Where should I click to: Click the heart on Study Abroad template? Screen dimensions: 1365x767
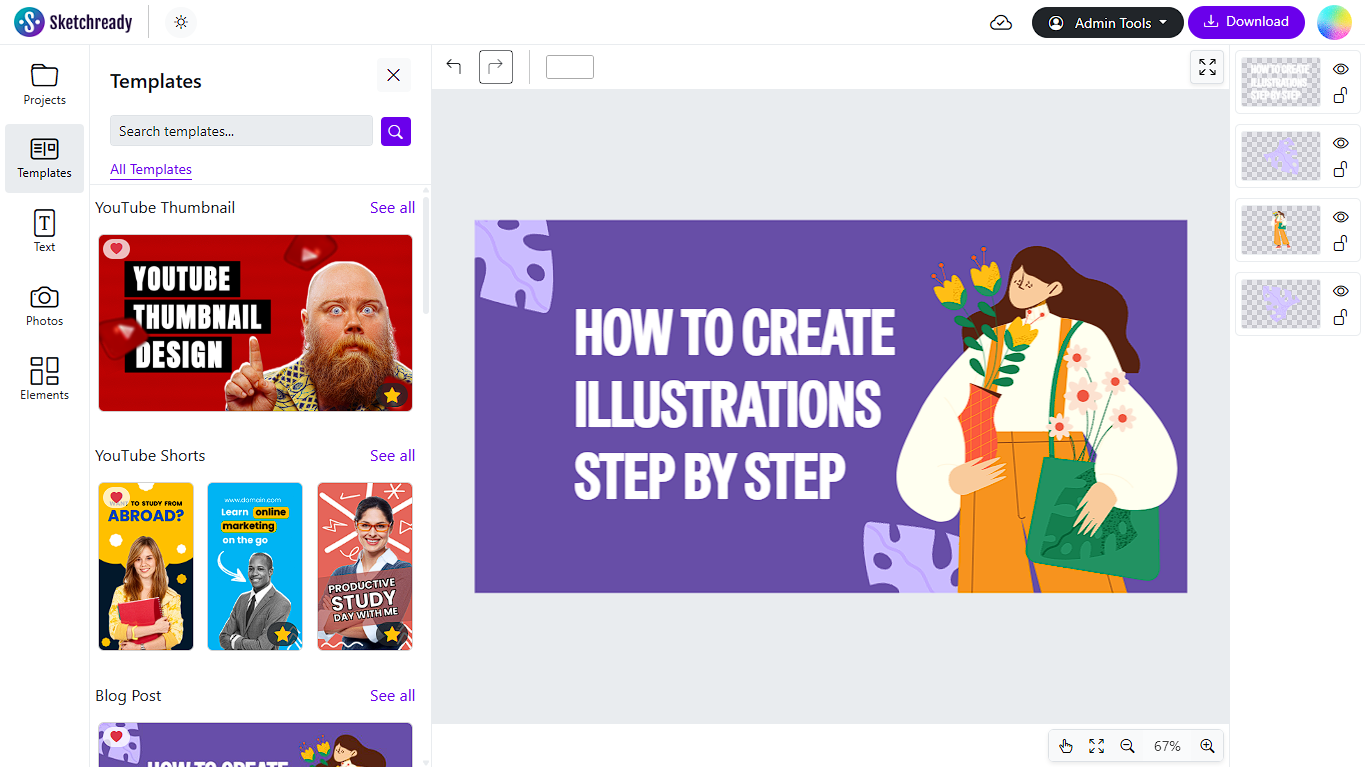(x=117, y=497)
